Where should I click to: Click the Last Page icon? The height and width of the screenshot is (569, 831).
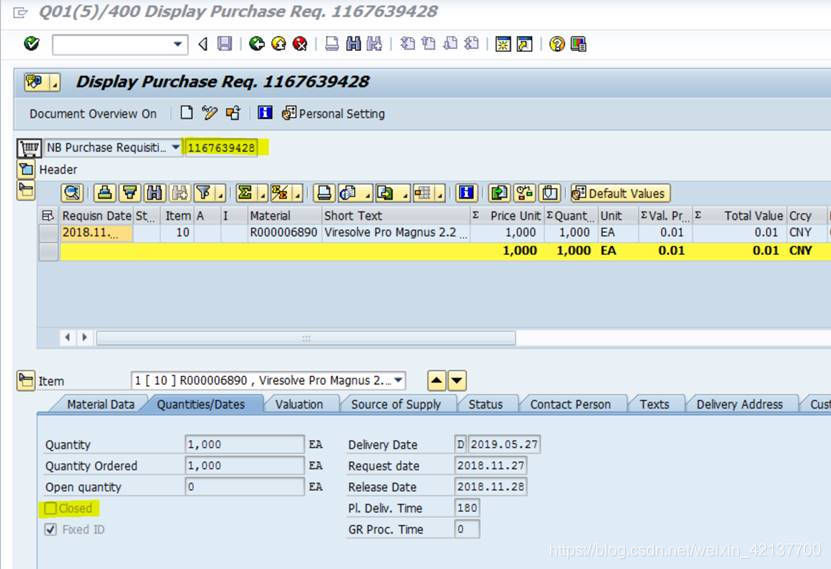click(472, 44)
